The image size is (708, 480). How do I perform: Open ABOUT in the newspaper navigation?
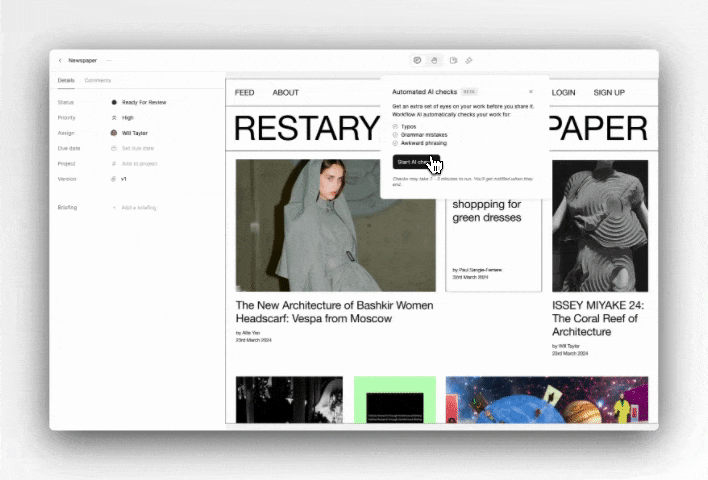[x=285, y=93]
